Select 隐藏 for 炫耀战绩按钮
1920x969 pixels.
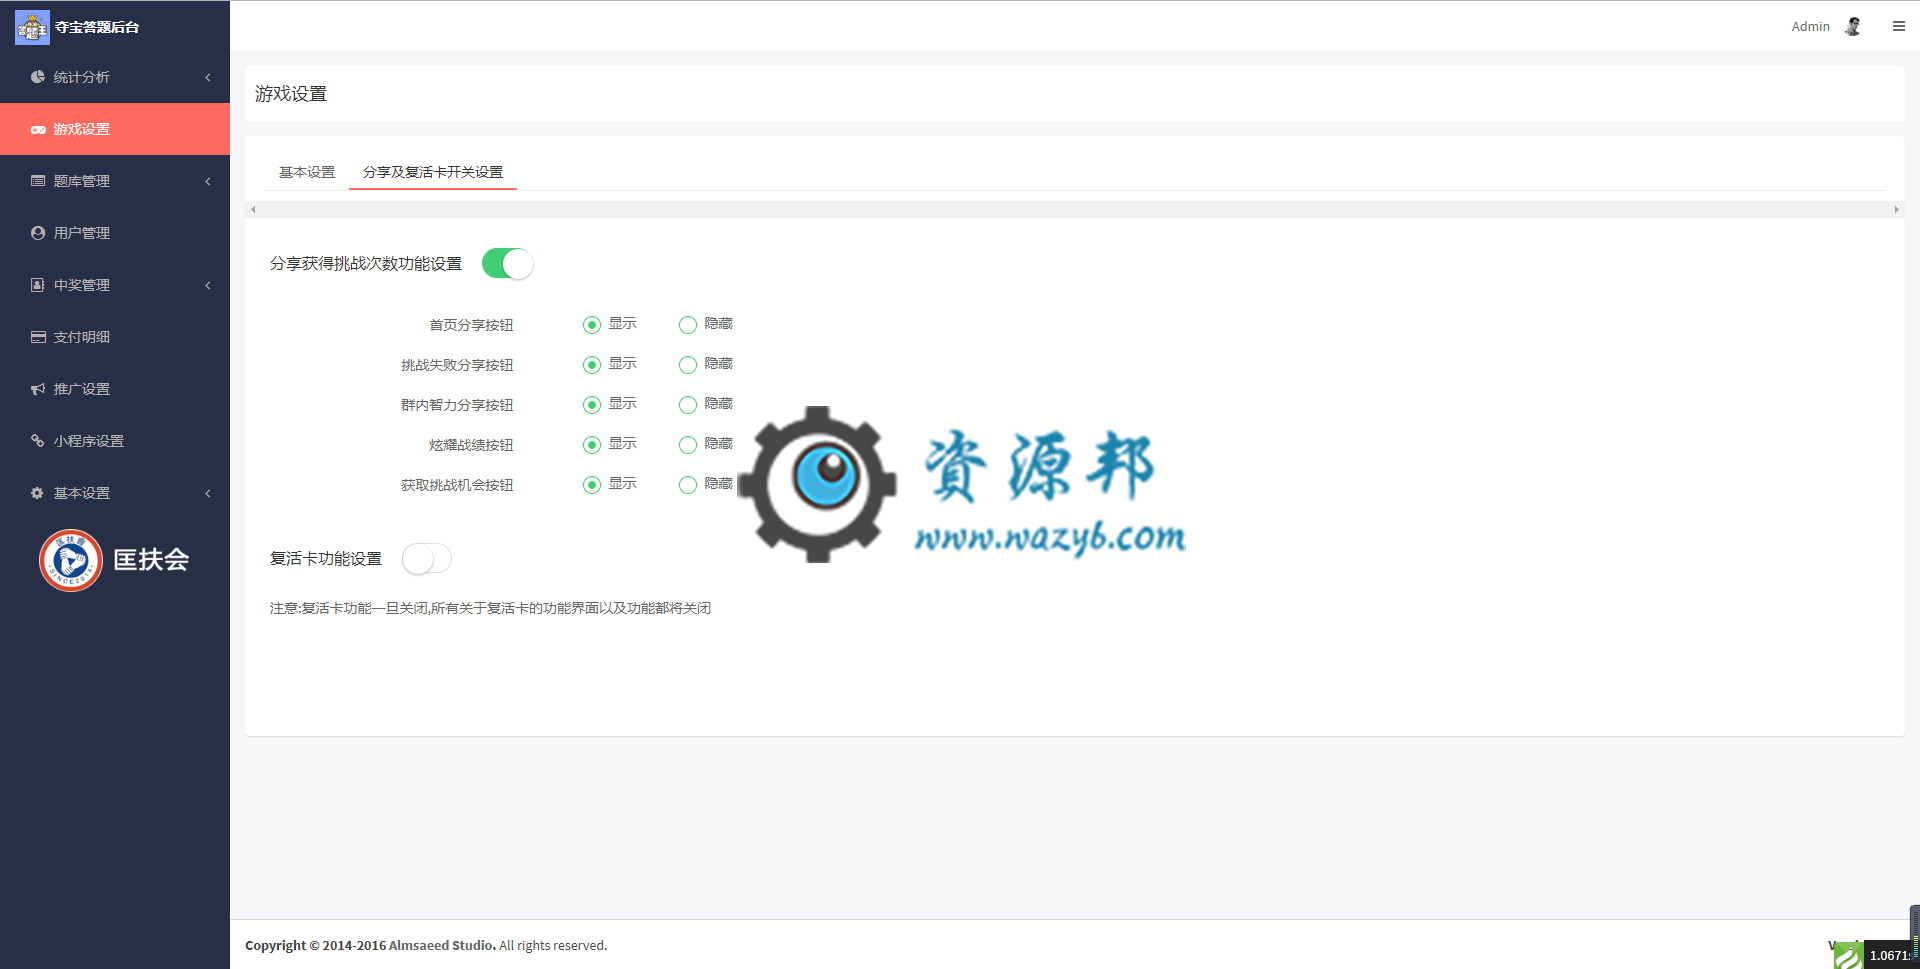[688, 445]
